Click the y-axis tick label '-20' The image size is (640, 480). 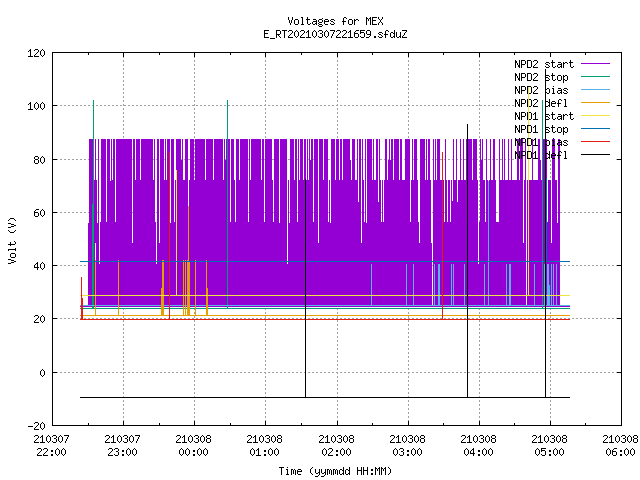pos(36,426)
